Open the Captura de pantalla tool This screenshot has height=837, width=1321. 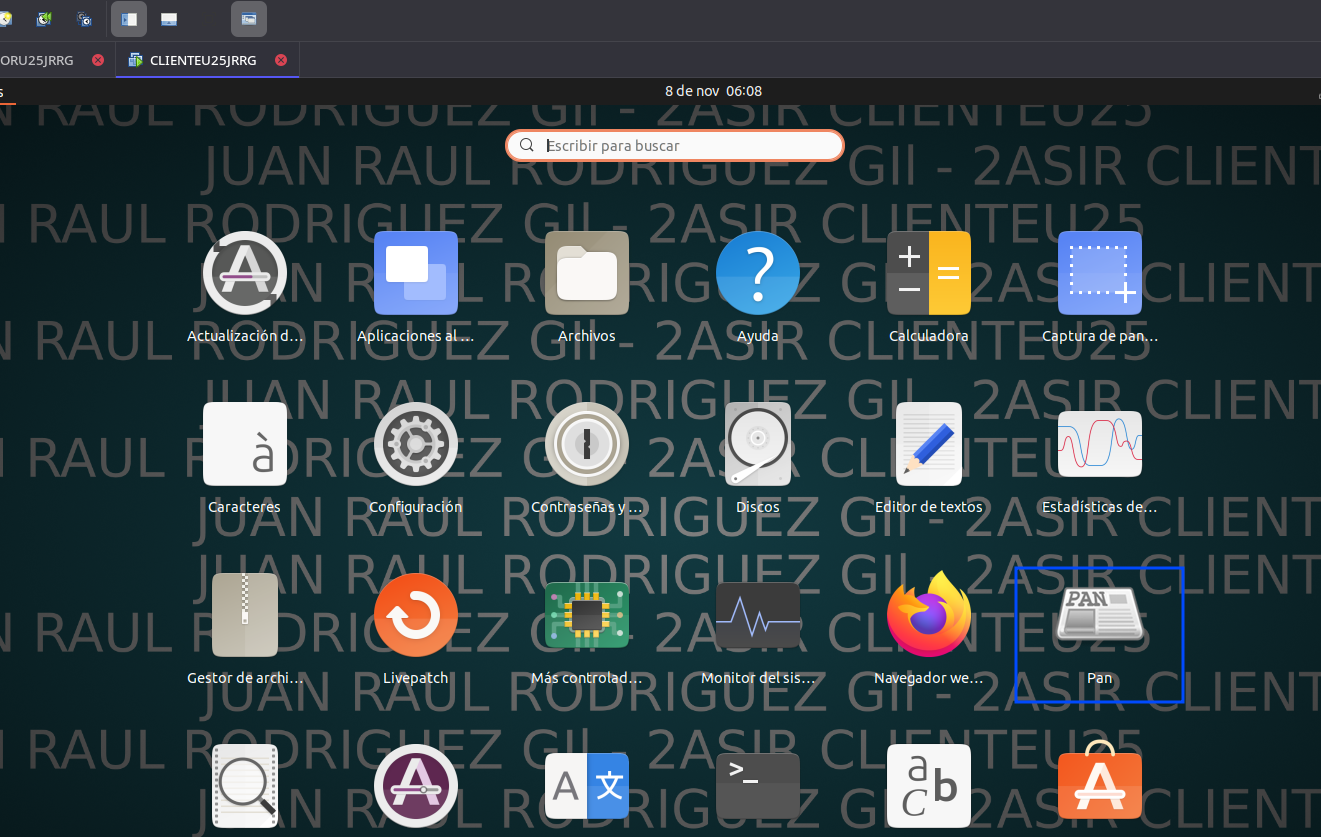1100,273
